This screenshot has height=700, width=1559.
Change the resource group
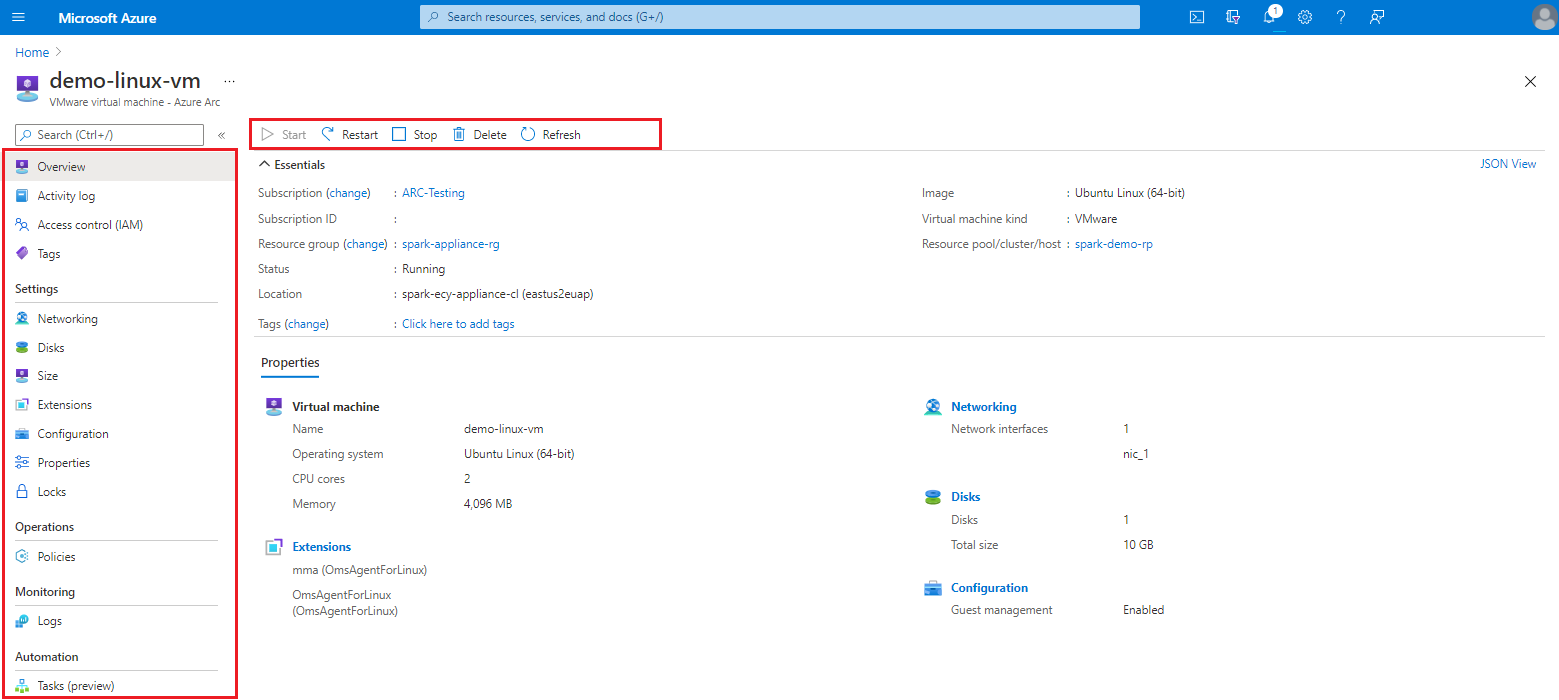coord(365,244)
